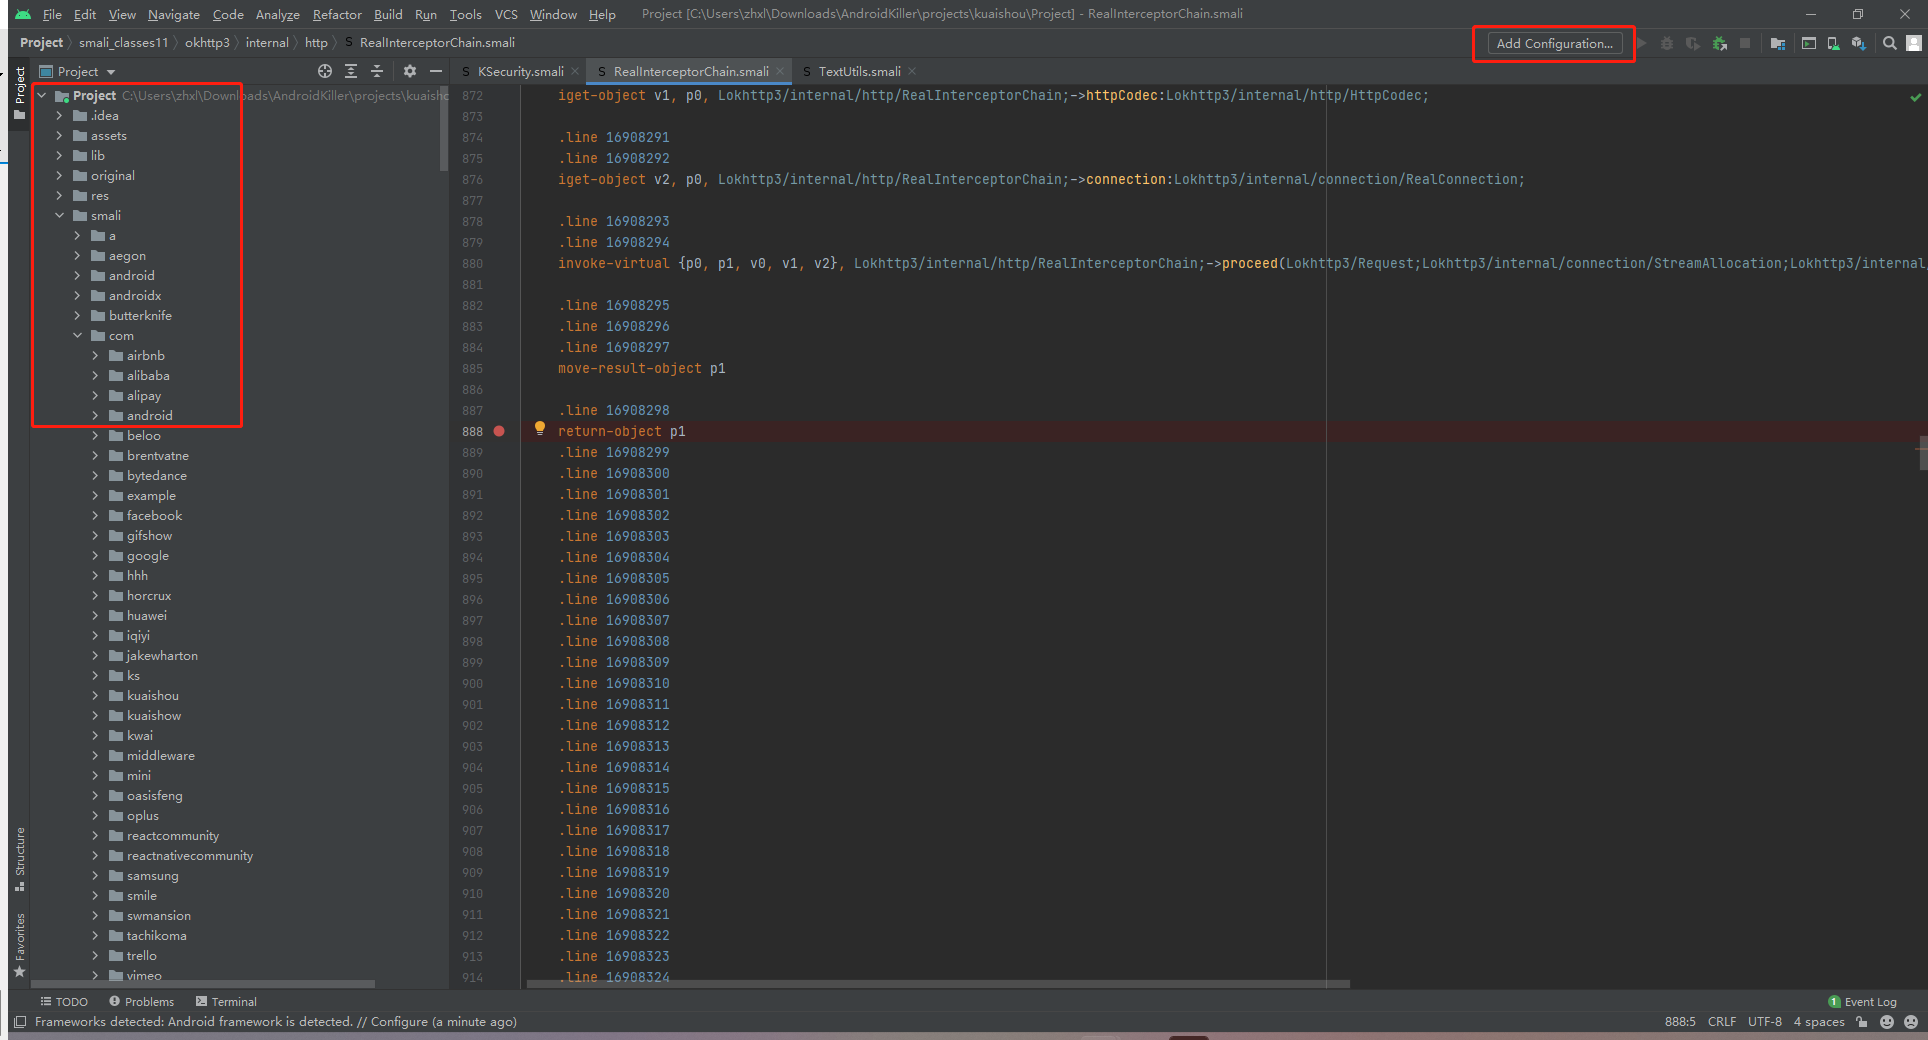The width and height of the screenshot is (1928, 1040).
Task: Click the Search Everywhere magnifier icon
Action: 1889,43
